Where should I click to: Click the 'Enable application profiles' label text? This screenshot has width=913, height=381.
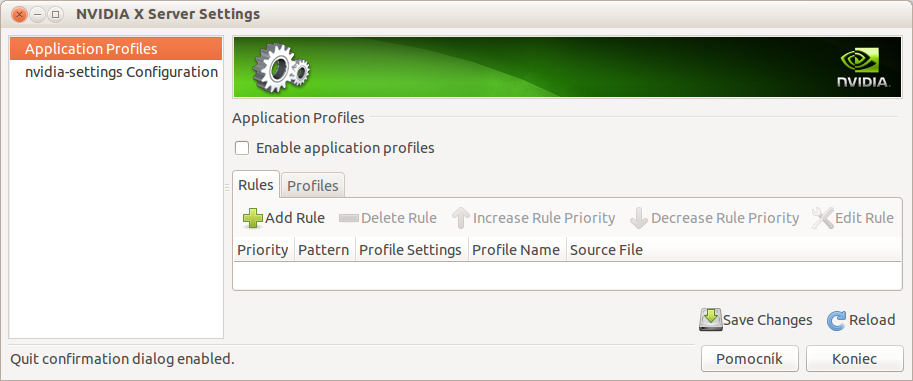coord(345,148)
